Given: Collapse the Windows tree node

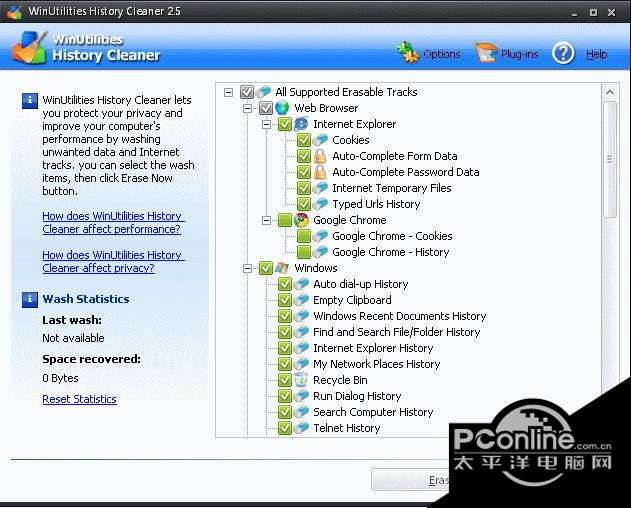Looking at the screenshot, I should point(247,268).
